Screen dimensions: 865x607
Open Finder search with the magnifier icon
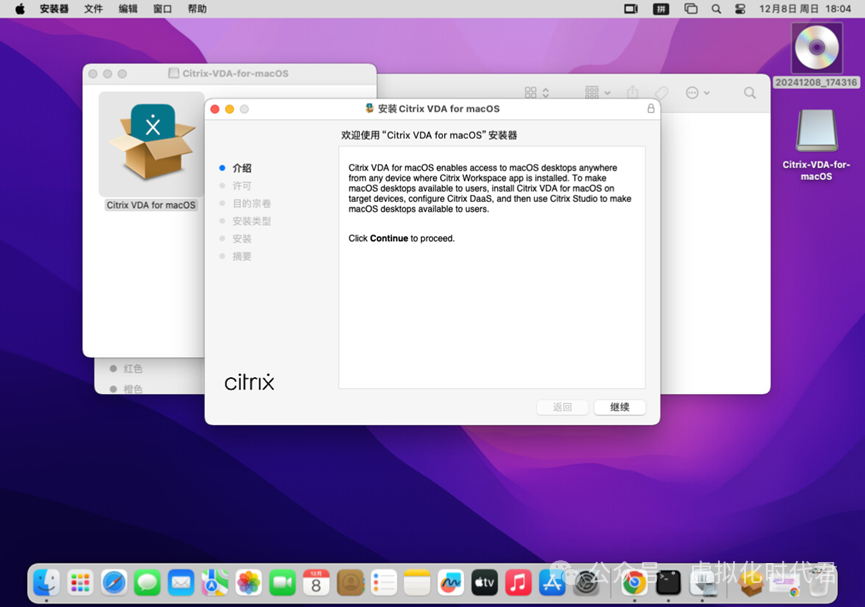pyautogui.click(x=750, y=92)
